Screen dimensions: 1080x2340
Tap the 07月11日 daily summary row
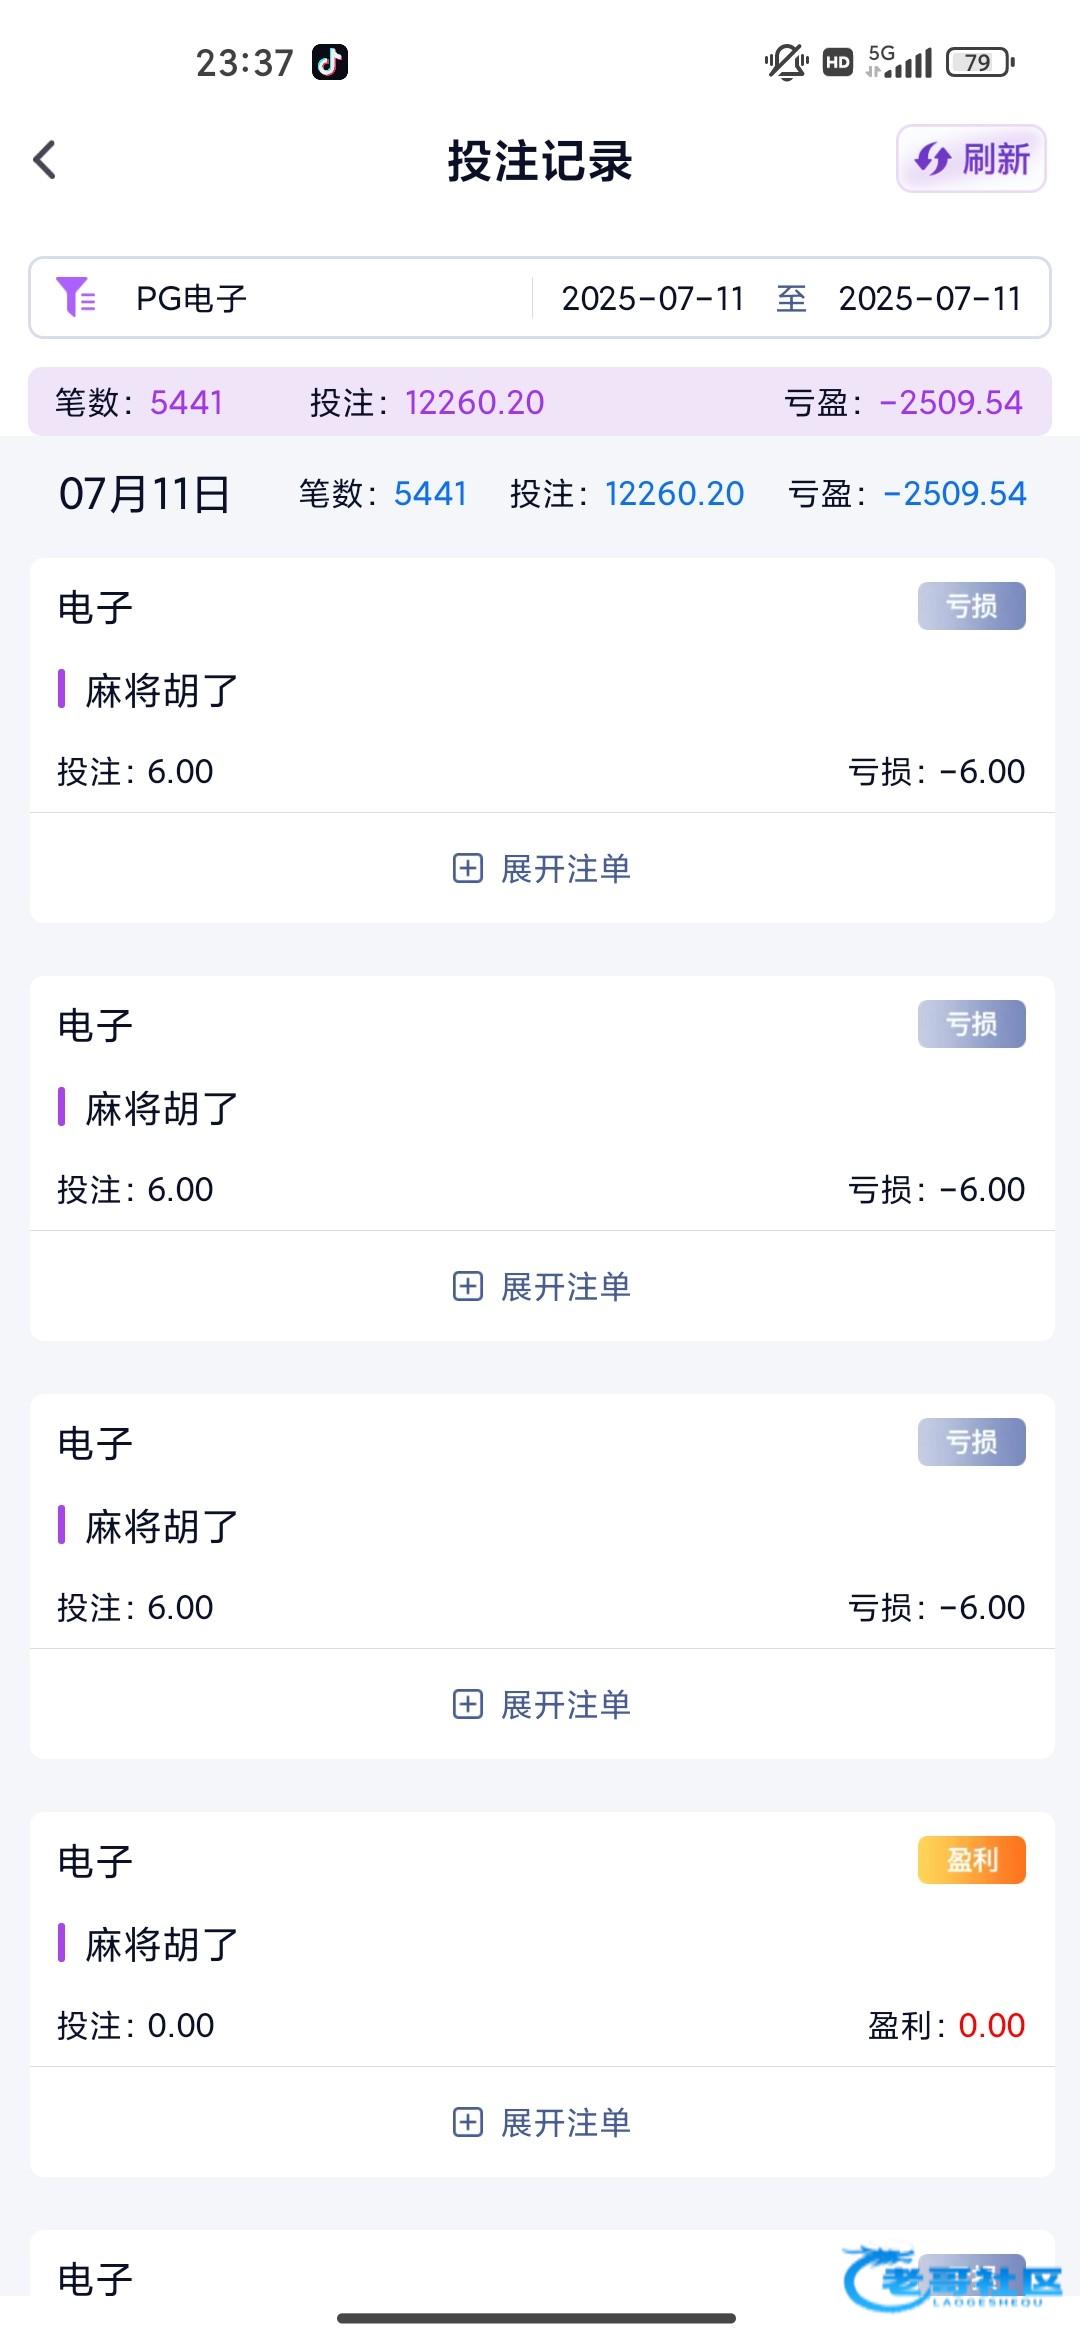(x=540, y=494)
